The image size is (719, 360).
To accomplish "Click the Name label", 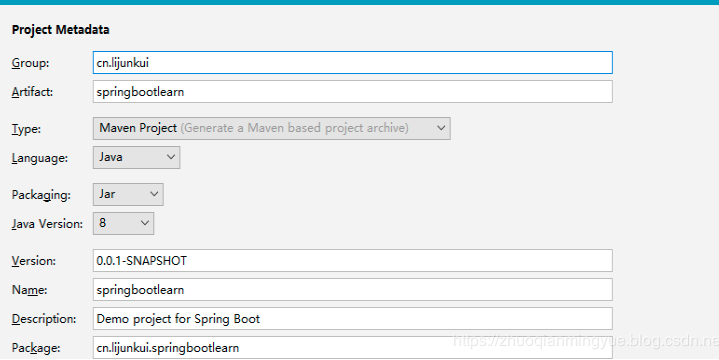I will tap(29, 290).
